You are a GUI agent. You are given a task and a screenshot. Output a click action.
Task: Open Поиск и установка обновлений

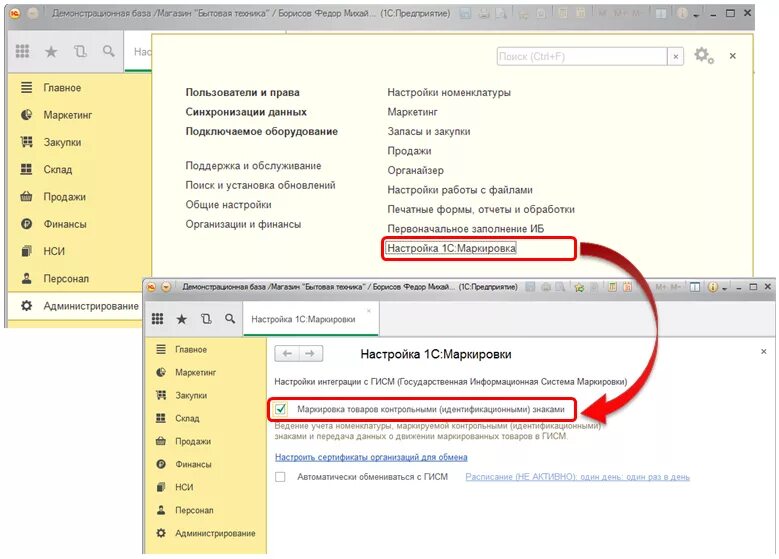click(260, 185)
